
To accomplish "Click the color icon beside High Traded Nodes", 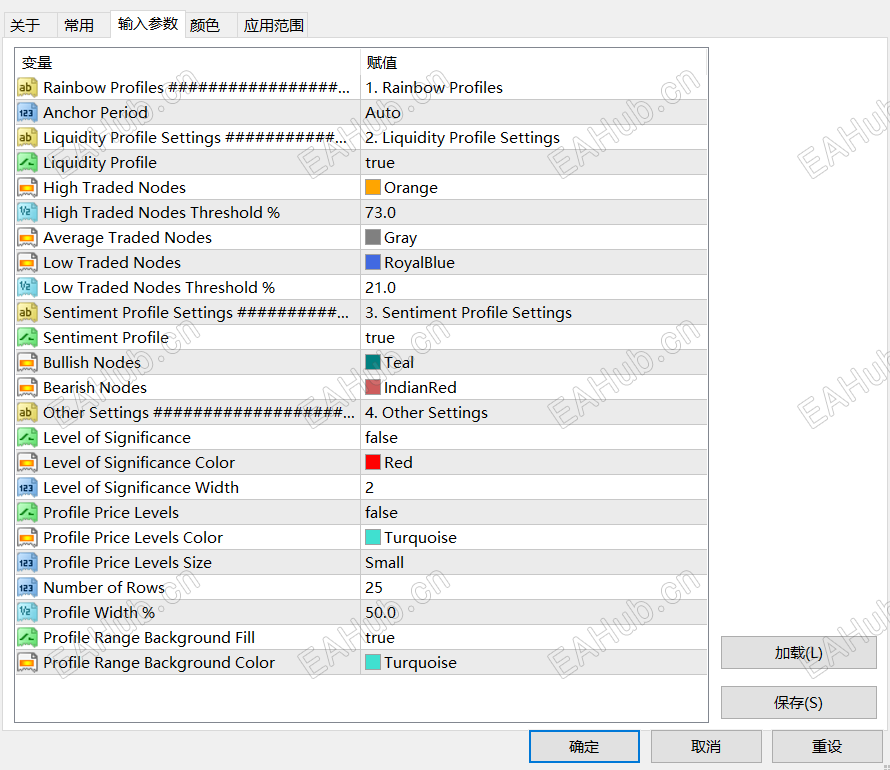I will click(x=27, y=188).
